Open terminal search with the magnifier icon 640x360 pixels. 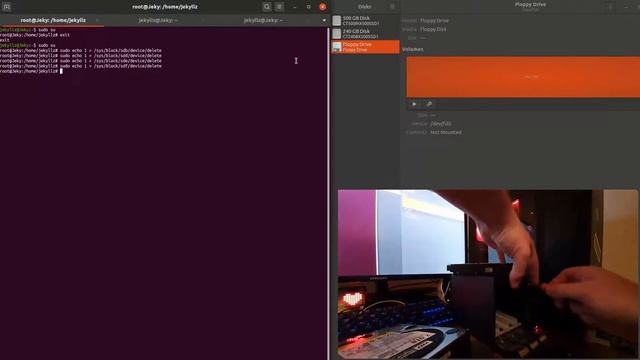coord(267,7)
